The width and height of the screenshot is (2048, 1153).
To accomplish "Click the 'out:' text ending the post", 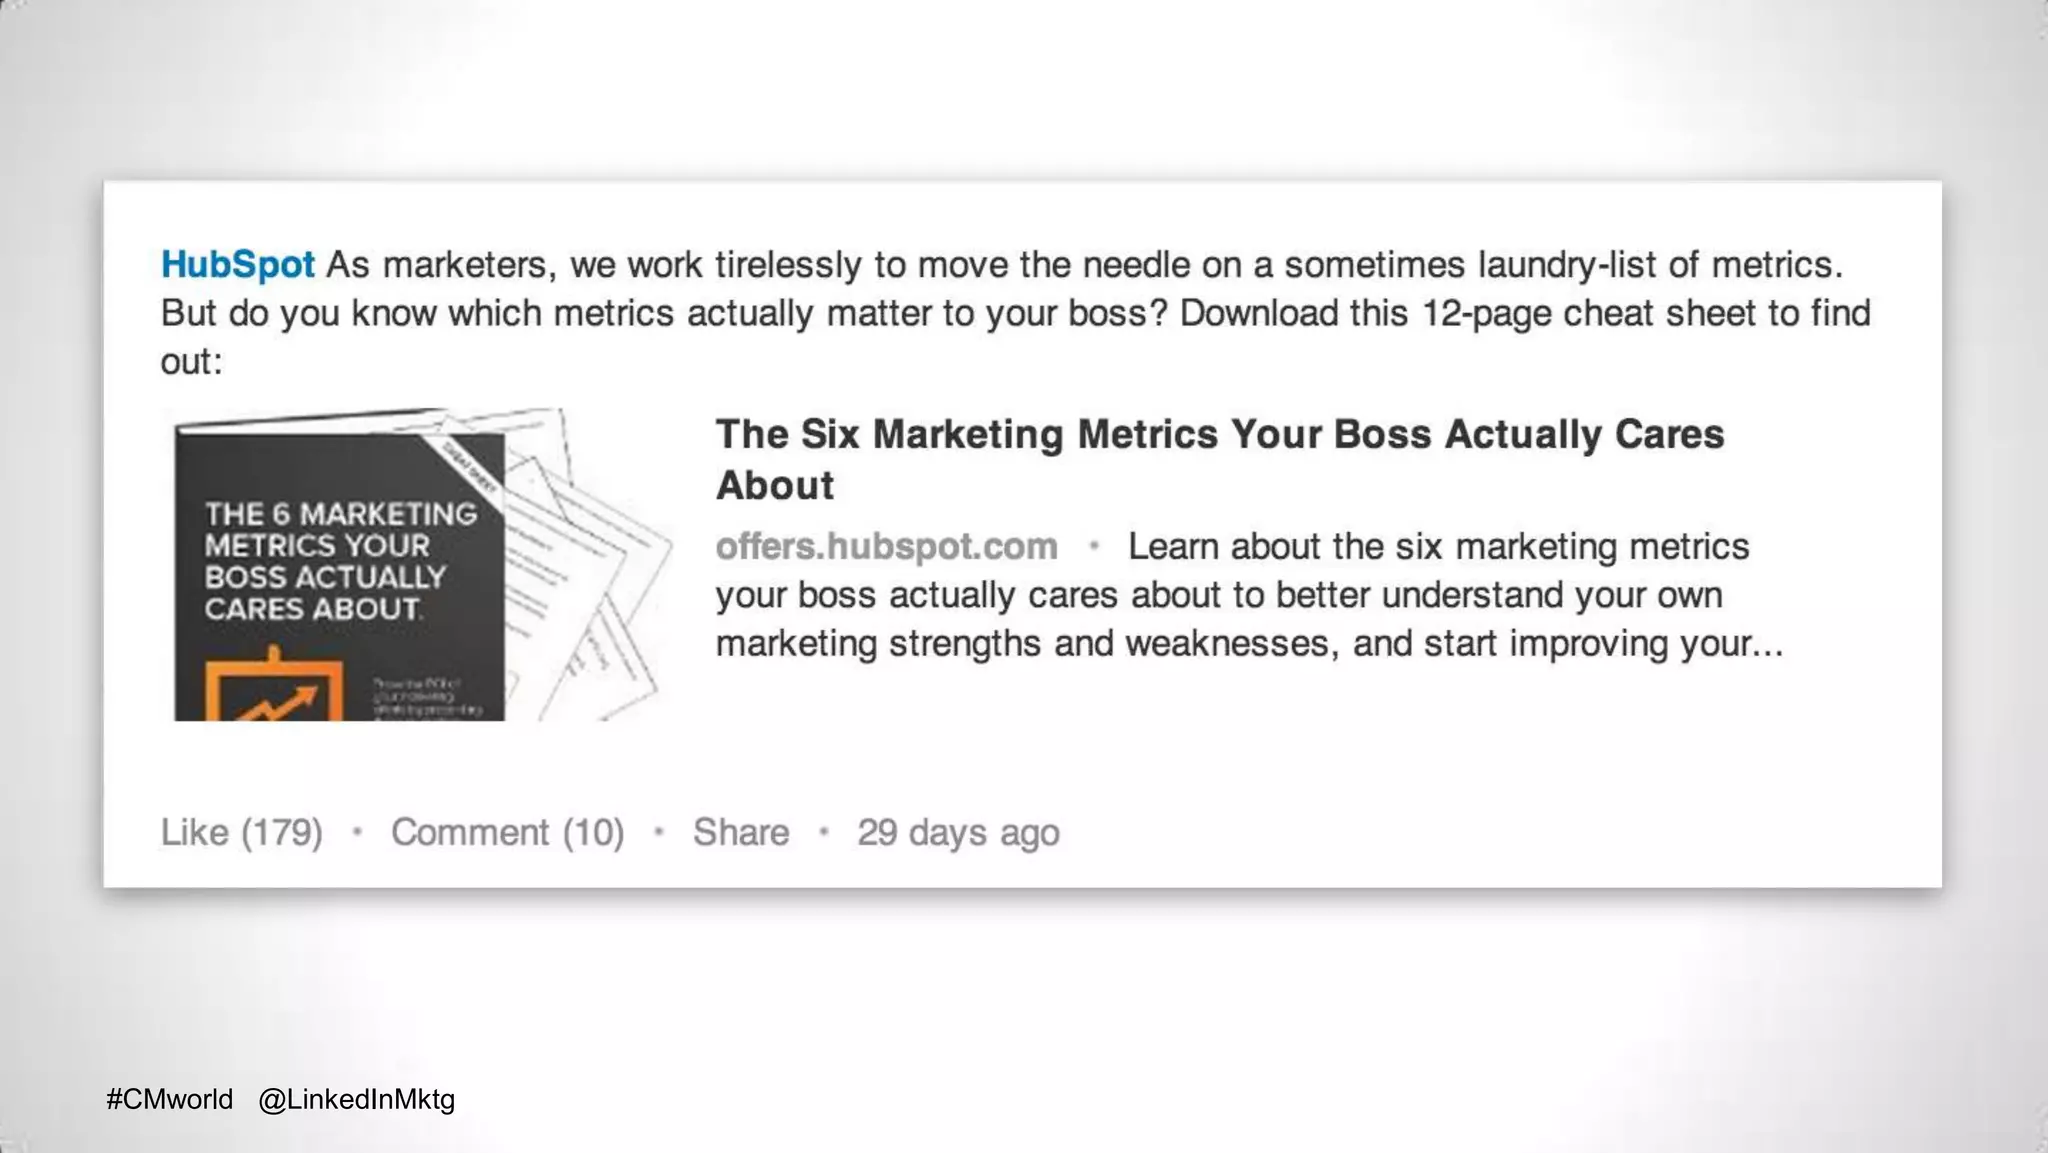I will tap(192, 362).
